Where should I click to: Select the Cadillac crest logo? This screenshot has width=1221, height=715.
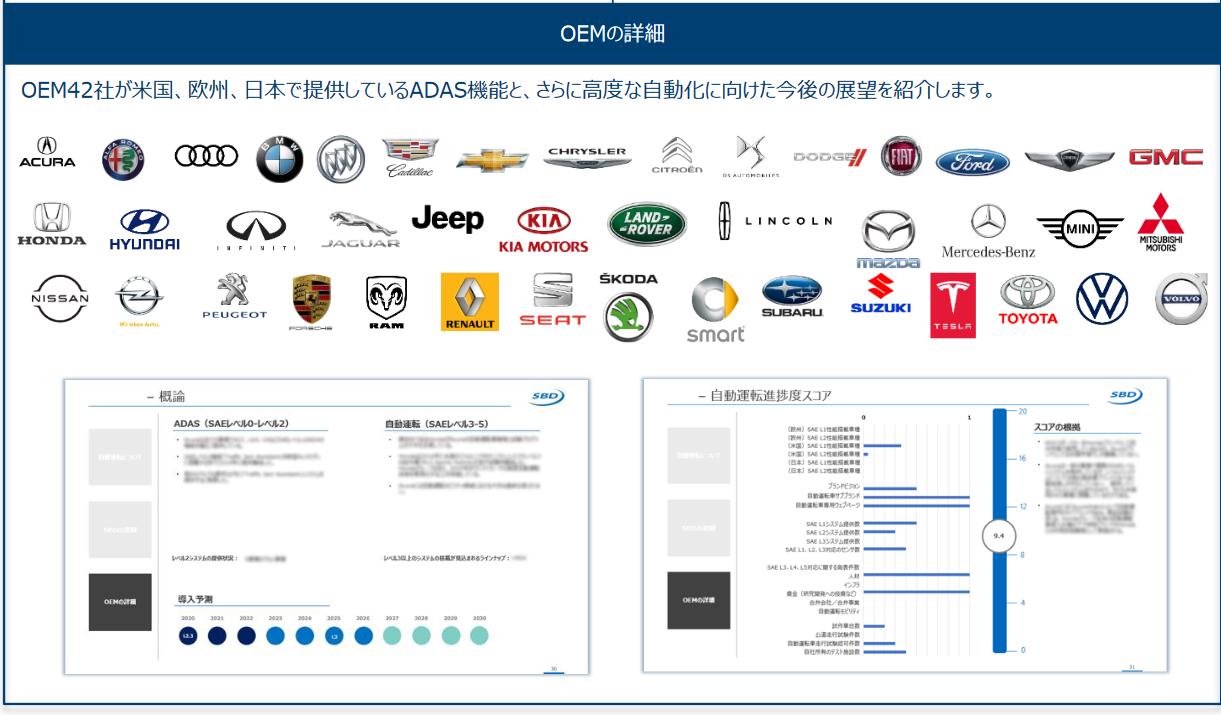coord(410,158)
